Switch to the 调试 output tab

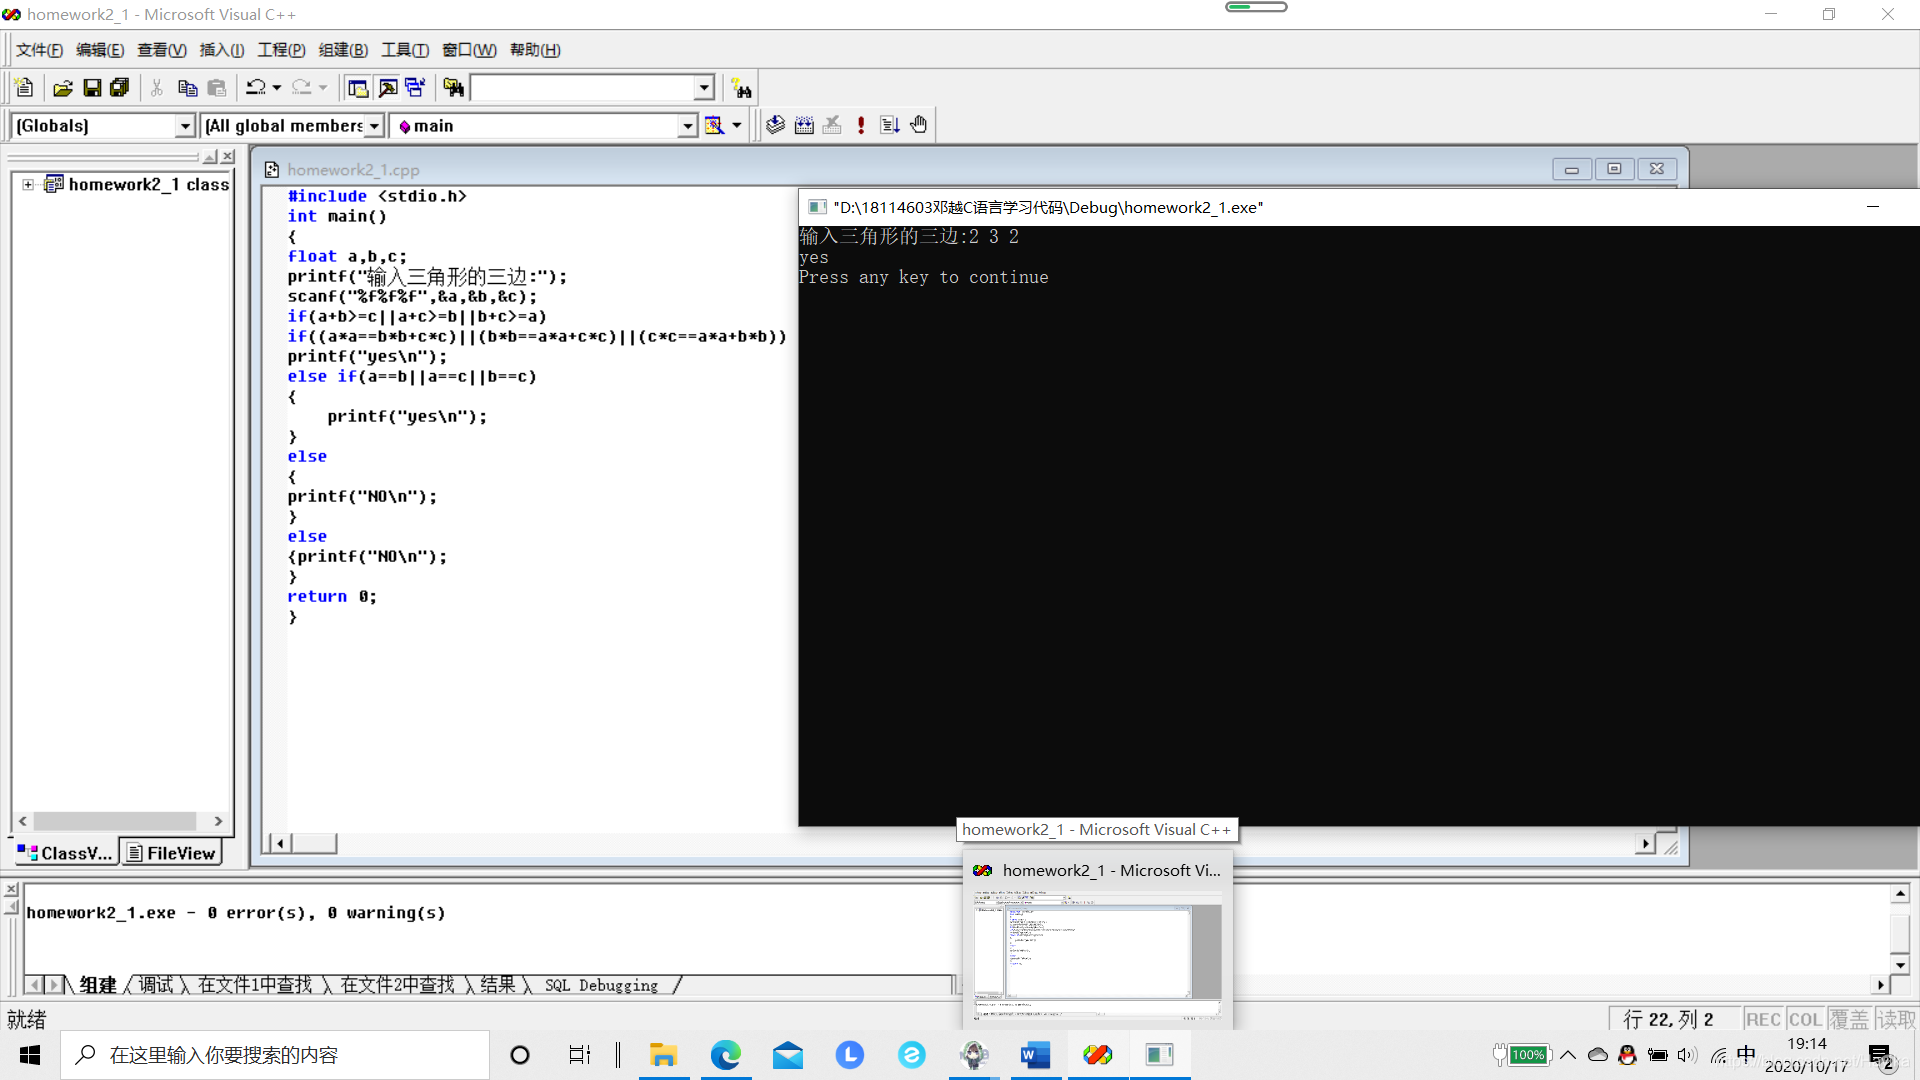[x=156, y=985]
